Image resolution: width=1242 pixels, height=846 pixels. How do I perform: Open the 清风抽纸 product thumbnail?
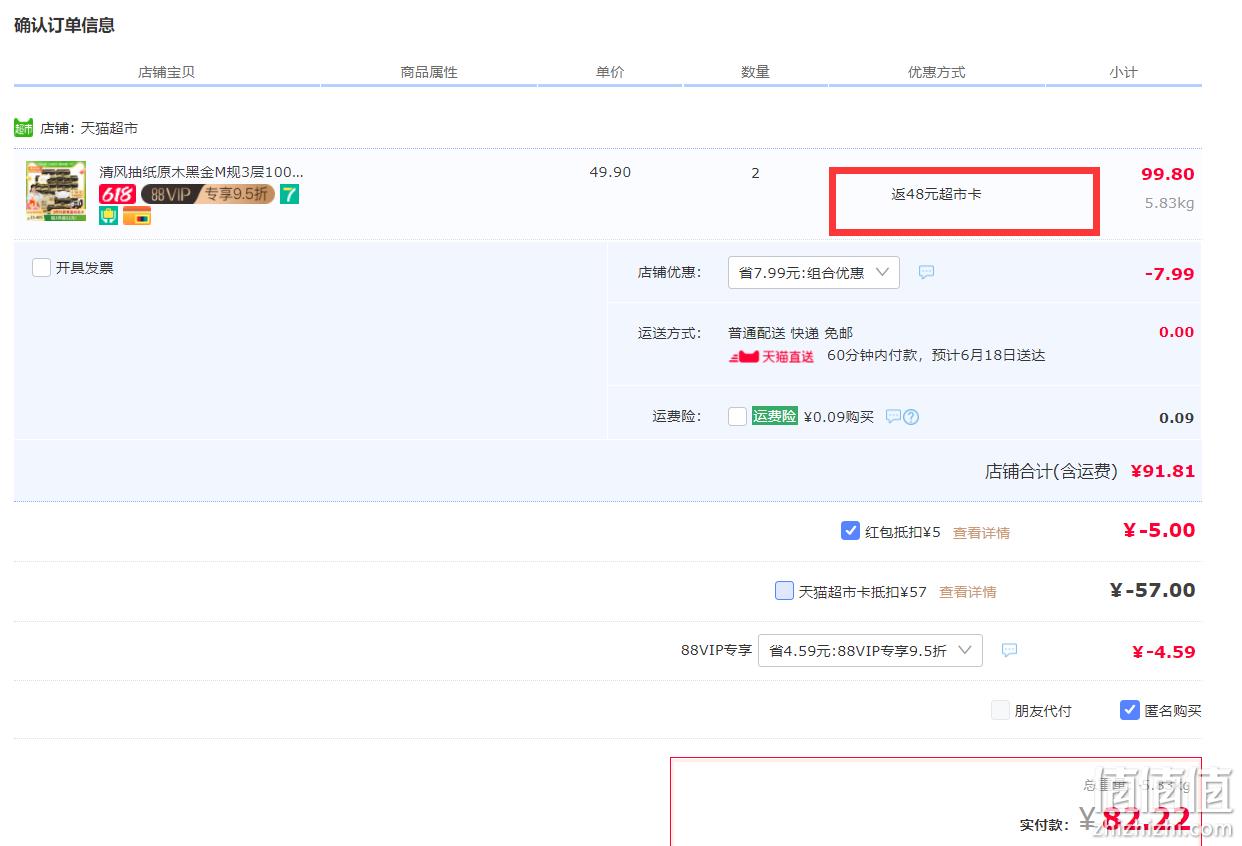pos(56,190)
